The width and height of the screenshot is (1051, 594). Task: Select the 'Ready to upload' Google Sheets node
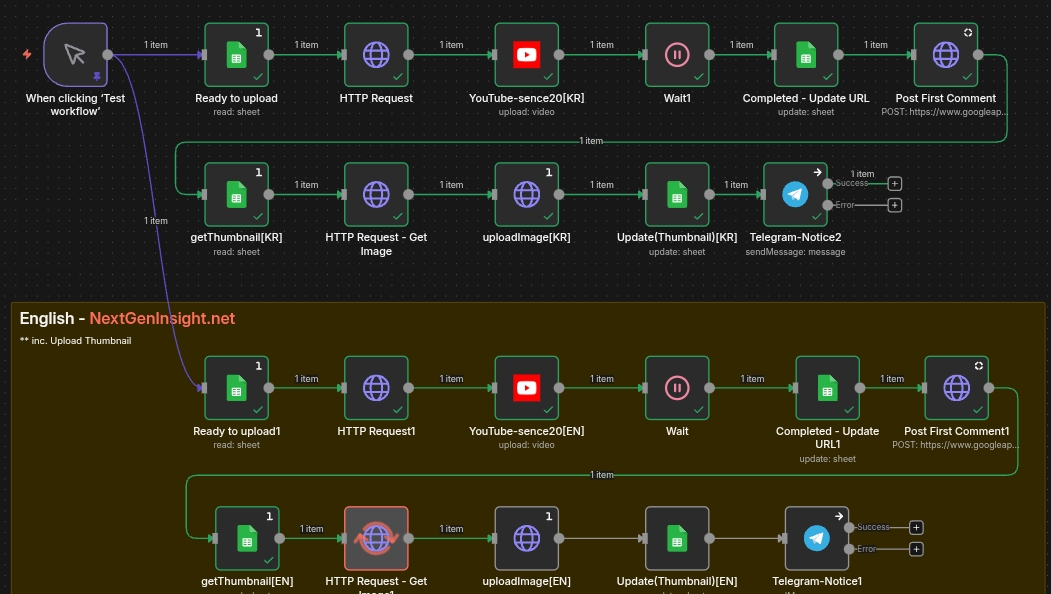[x=236, y=55]
